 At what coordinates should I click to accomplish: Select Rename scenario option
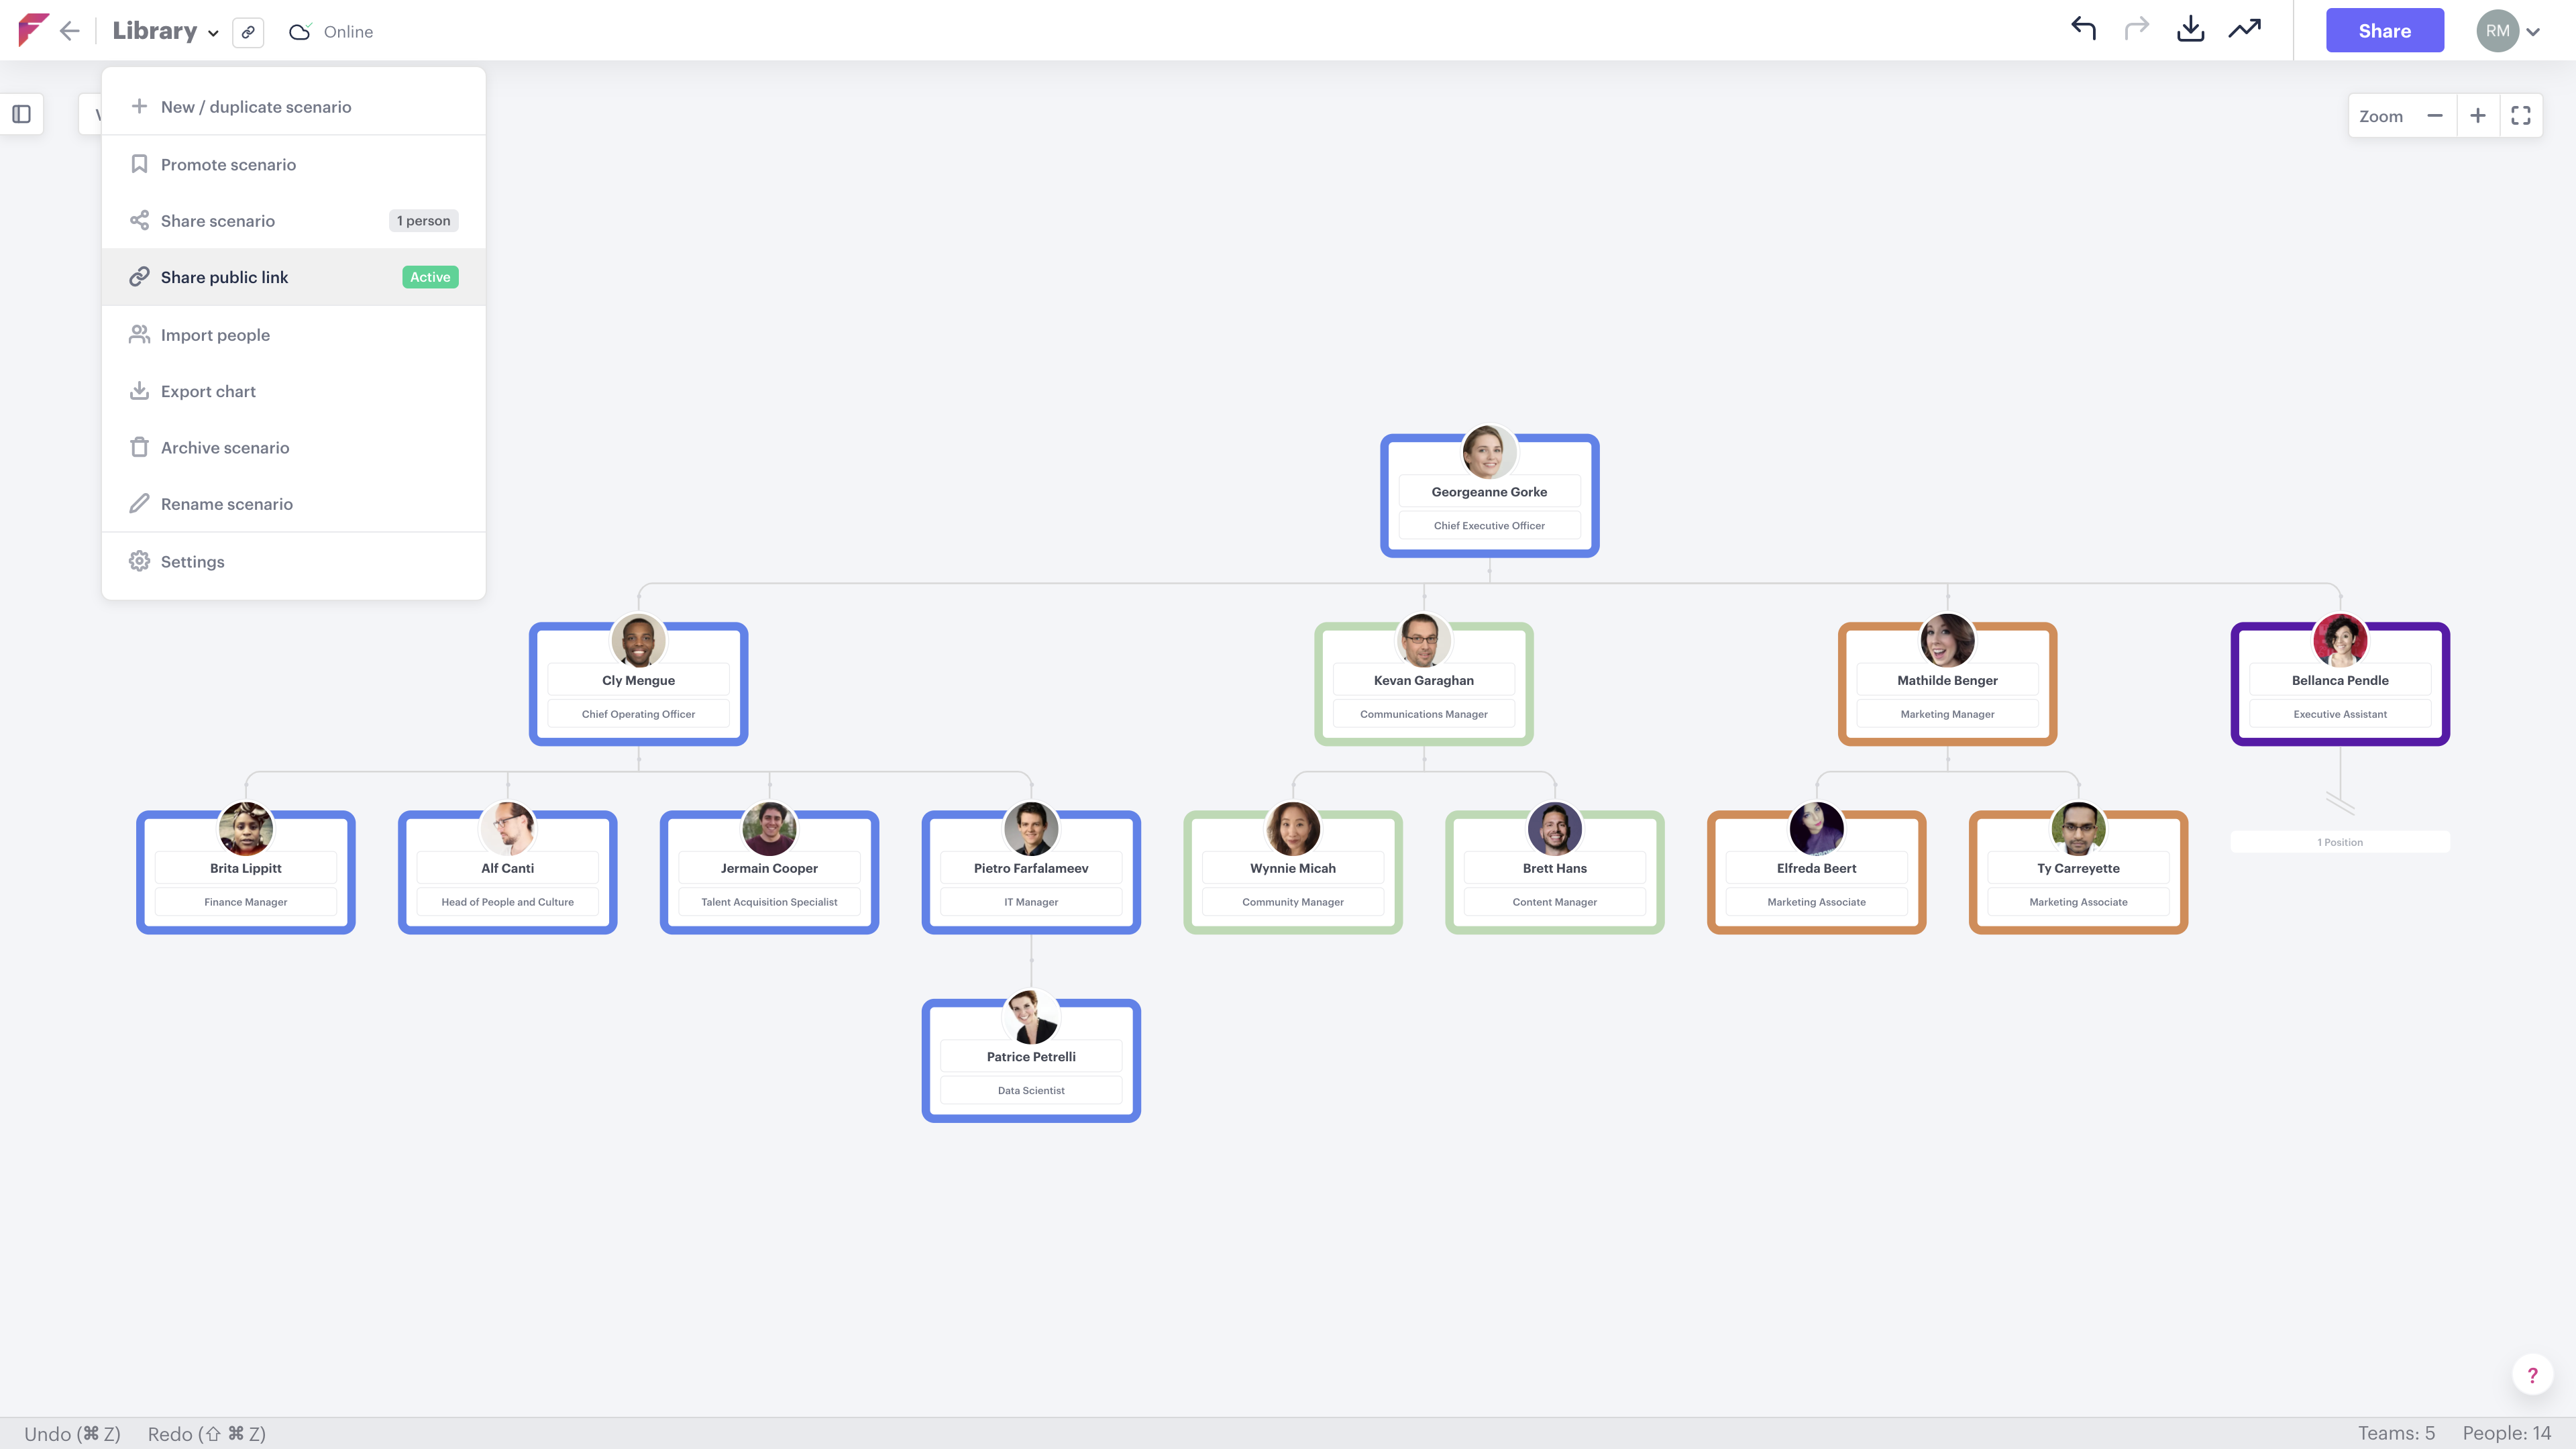coord(227,503)
